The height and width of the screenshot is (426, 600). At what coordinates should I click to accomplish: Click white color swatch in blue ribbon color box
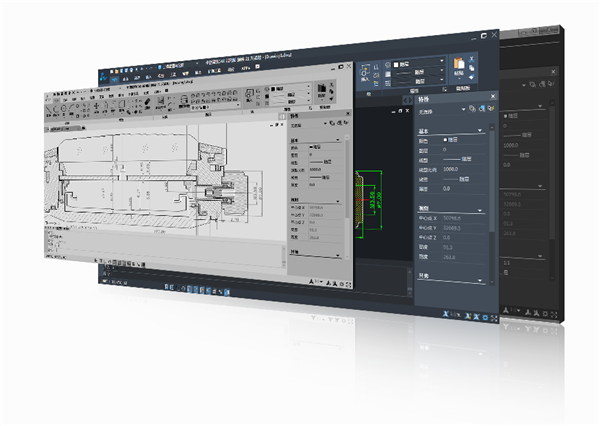[396, 64]
